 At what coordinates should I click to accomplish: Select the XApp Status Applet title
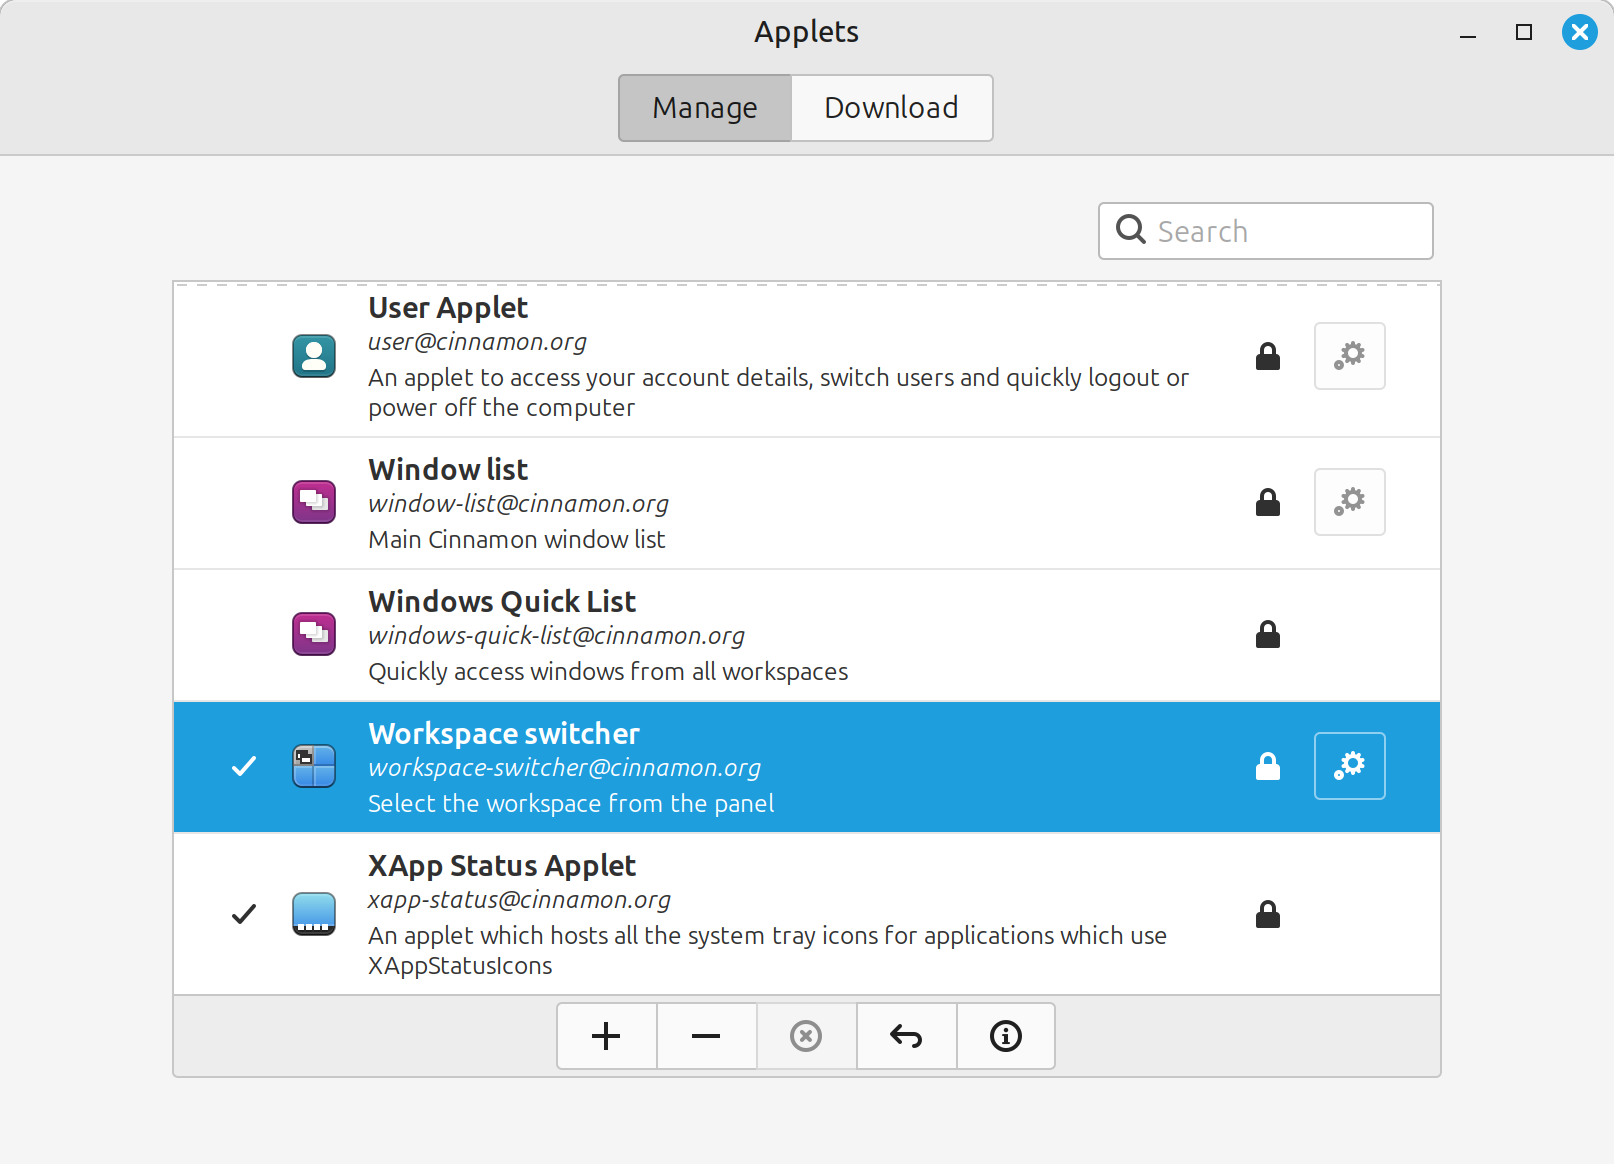tap(502, 866)
